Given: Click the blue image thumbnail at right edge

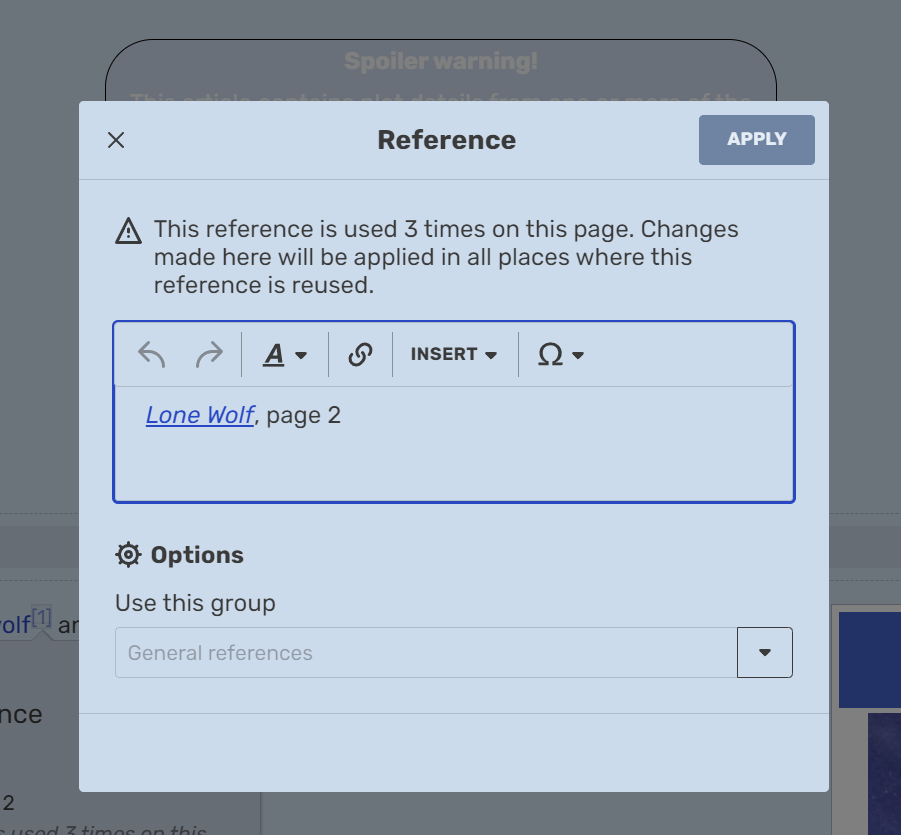Looking at the screenshot, I should coord(868,658).
